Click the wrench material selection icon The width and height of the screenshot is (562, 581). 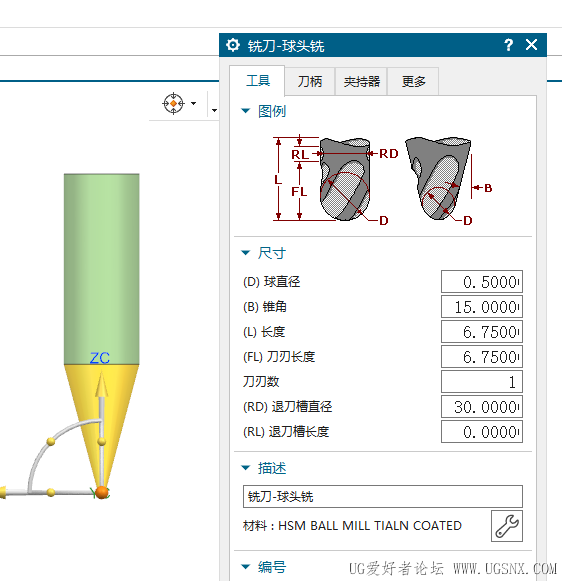(506, 526)
